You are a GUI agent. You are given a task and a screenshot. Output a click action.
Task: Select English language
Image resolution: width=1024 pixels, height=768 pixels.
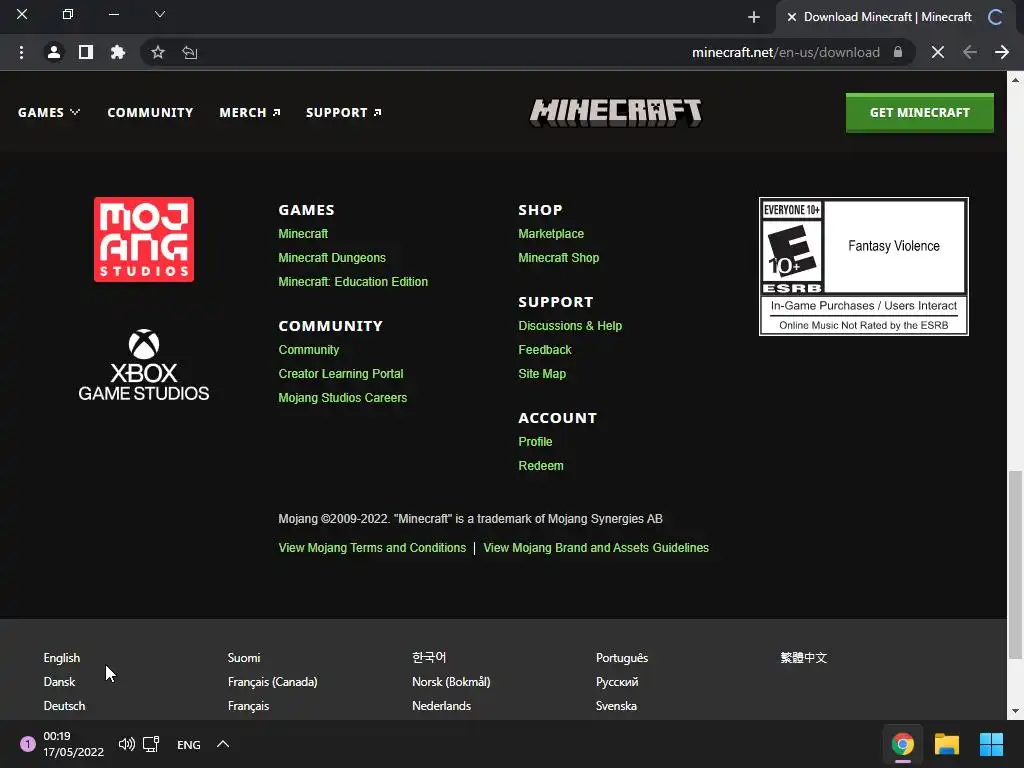pyautogui.click(x=61, y=658)
